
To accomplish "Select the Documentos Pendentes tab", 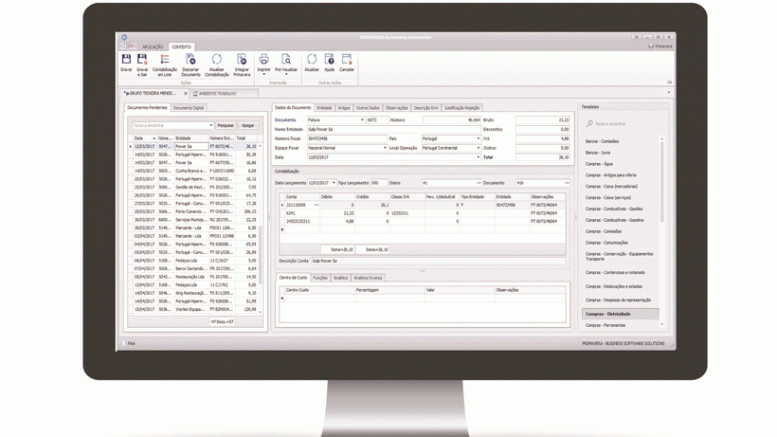I will [x=147, y=108].
